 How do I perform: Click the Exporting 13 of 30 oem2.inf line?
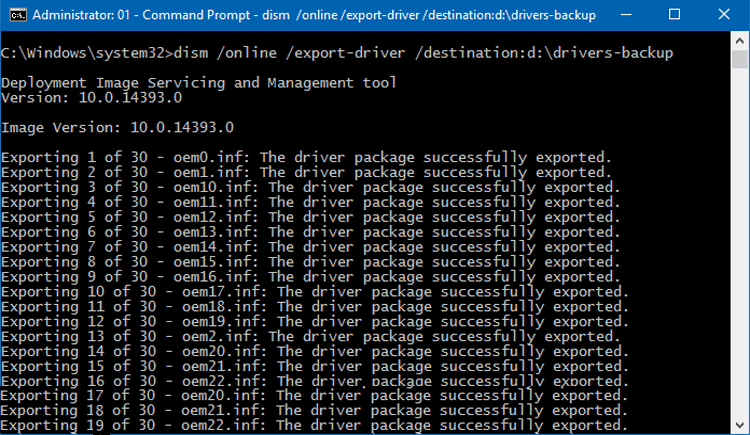tap(310, 337)
